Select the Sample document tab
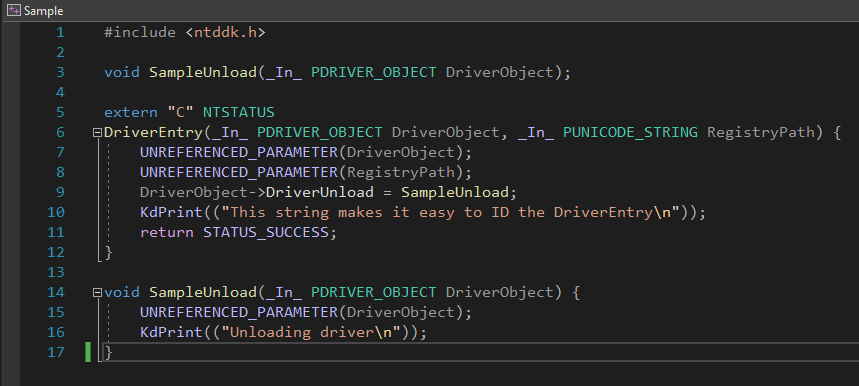 [x=36, y=11]
